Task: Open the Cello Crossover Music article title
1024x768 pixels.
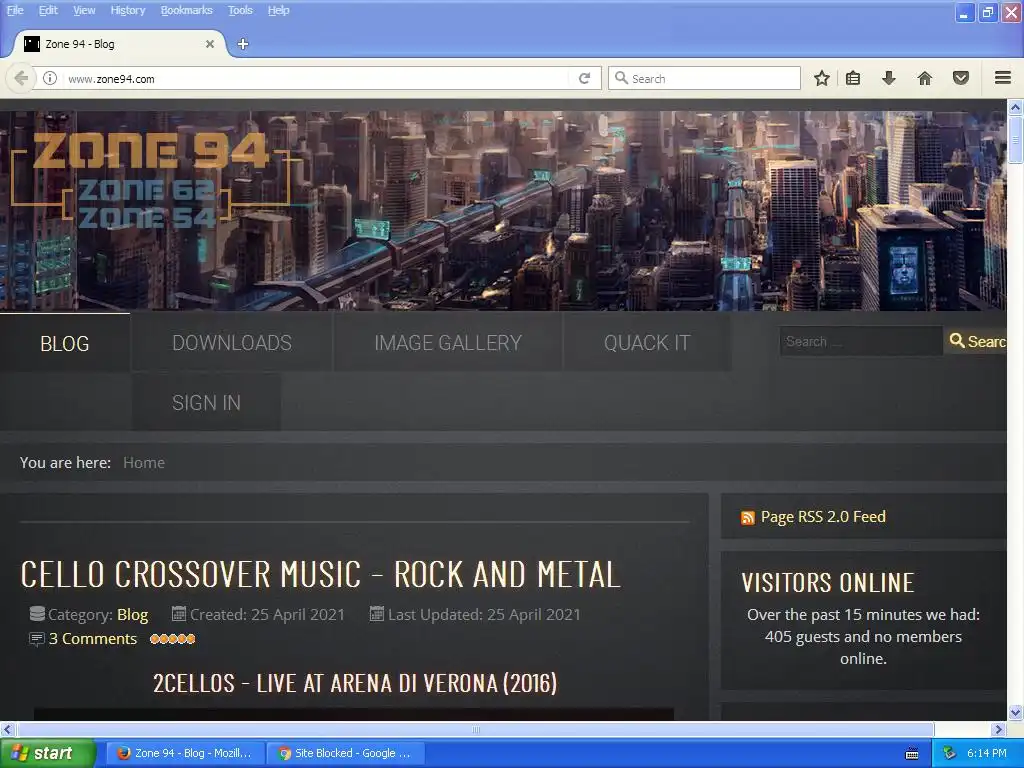Action: 320,575
